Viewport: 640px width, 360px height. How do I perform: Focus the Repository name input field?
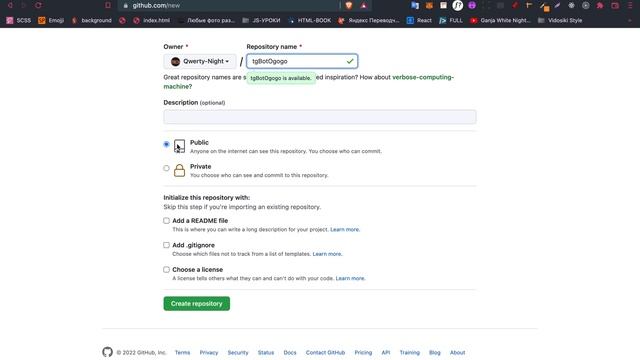pos(302,61)
